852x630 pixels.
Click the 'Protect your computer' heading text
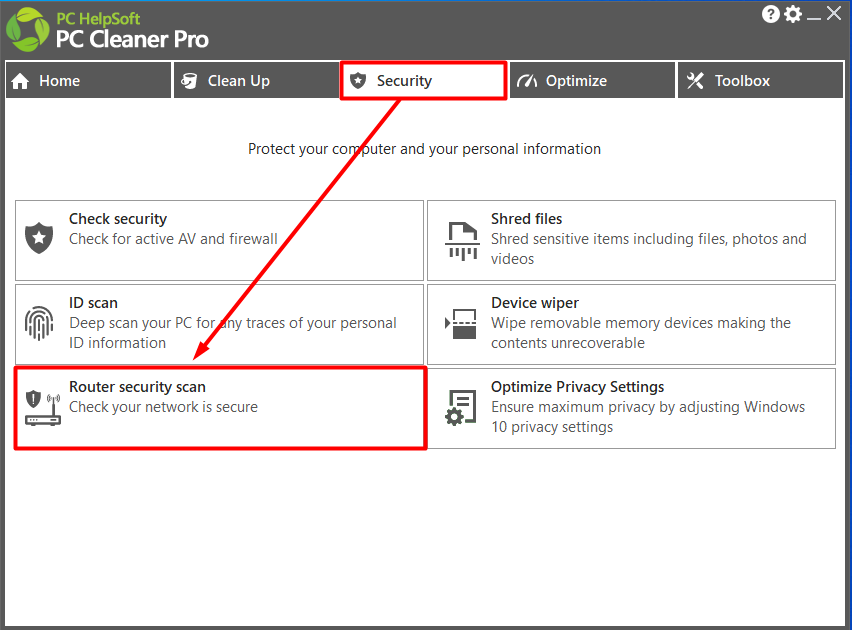click(x=424, y=149)
